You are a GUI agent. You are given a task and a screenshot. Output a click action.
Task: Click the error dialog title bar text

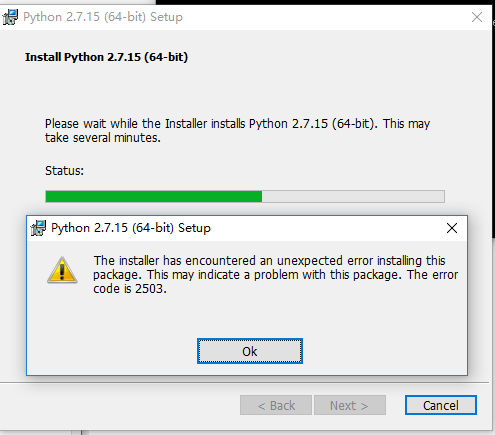tap(131, 228)
